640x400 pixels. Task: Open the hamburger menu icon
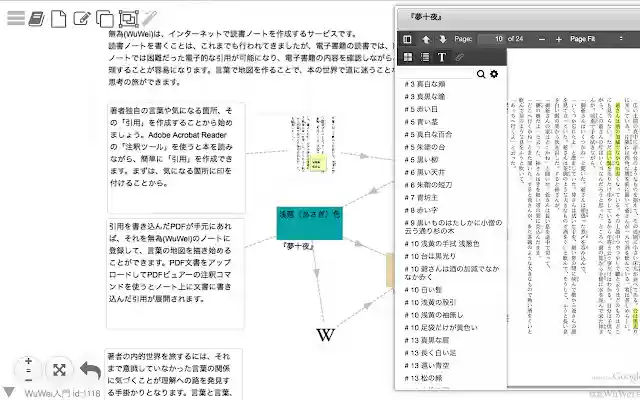16,18
